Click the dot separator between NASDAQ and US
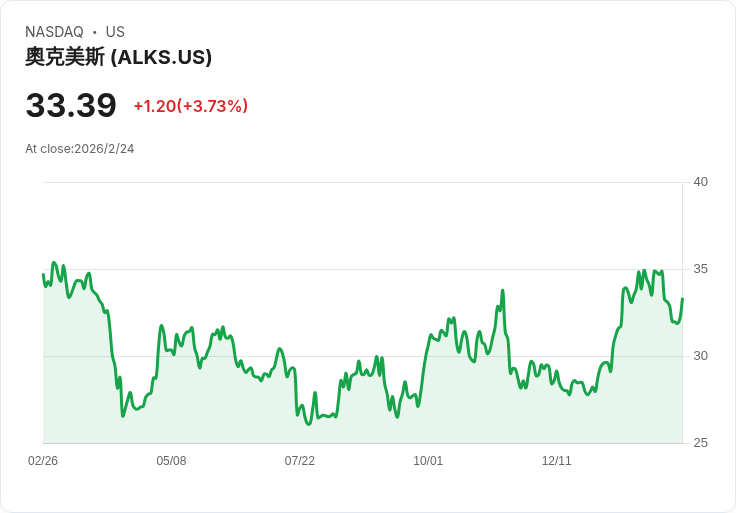The height and width of the screenshot is (513, 736). tap(95, 33)
